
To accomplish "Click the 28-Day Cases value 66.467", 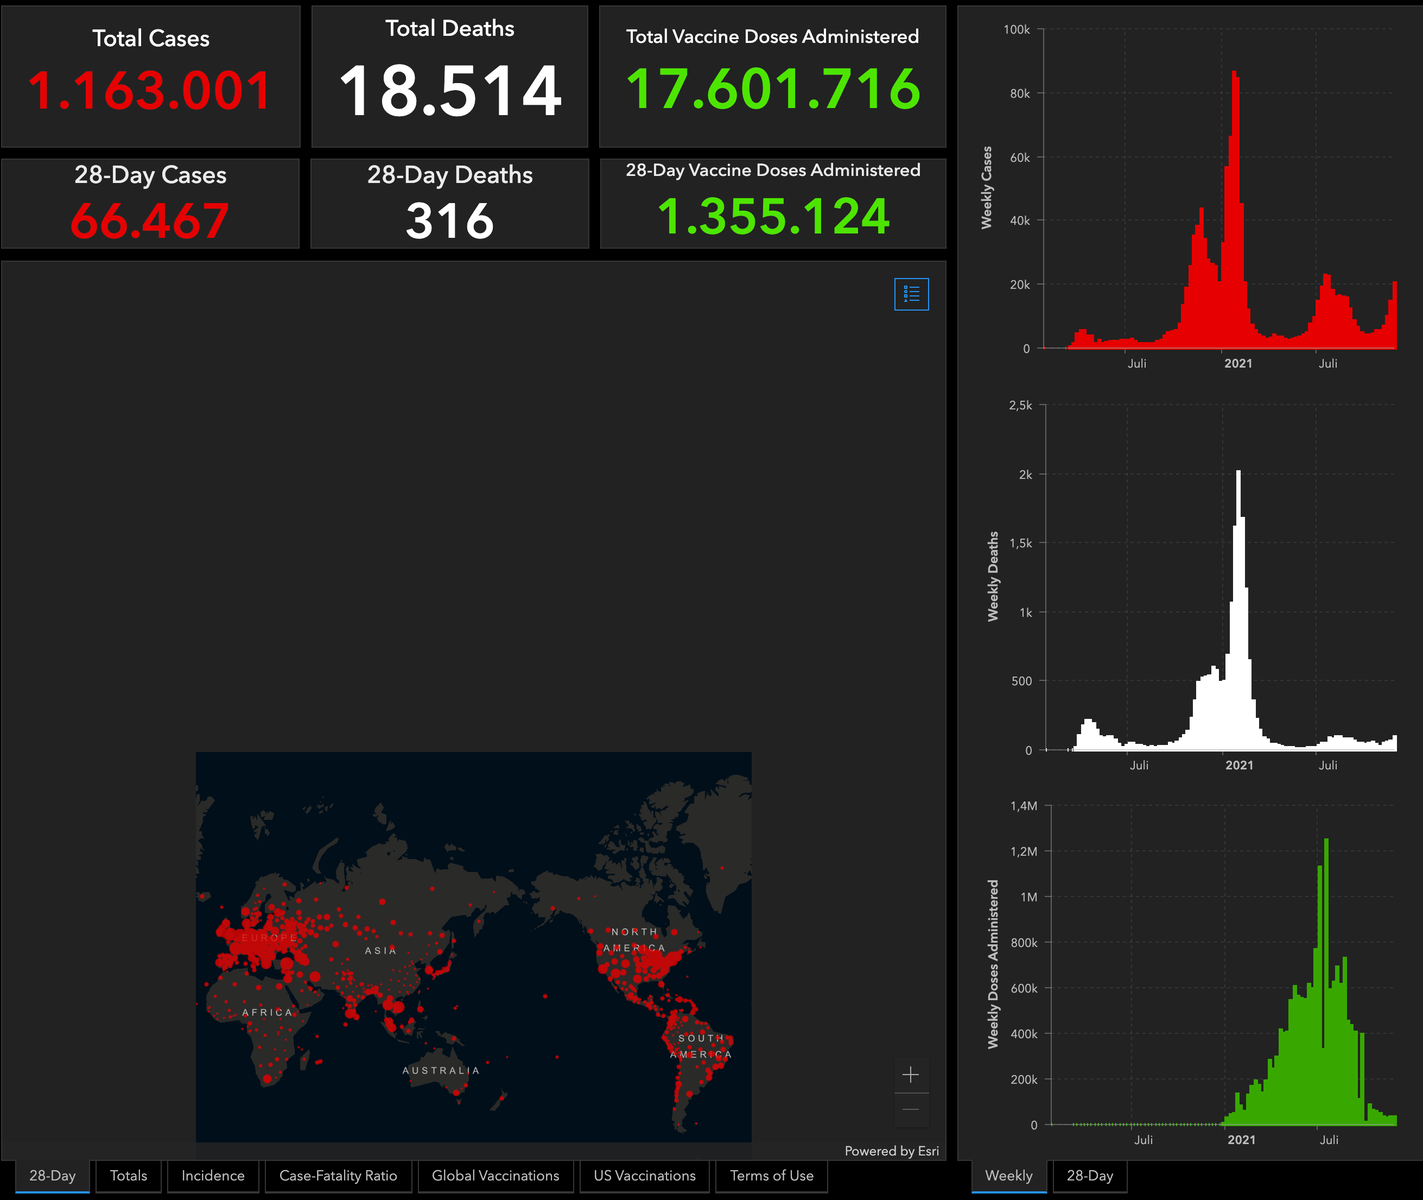I will [150, 221].
